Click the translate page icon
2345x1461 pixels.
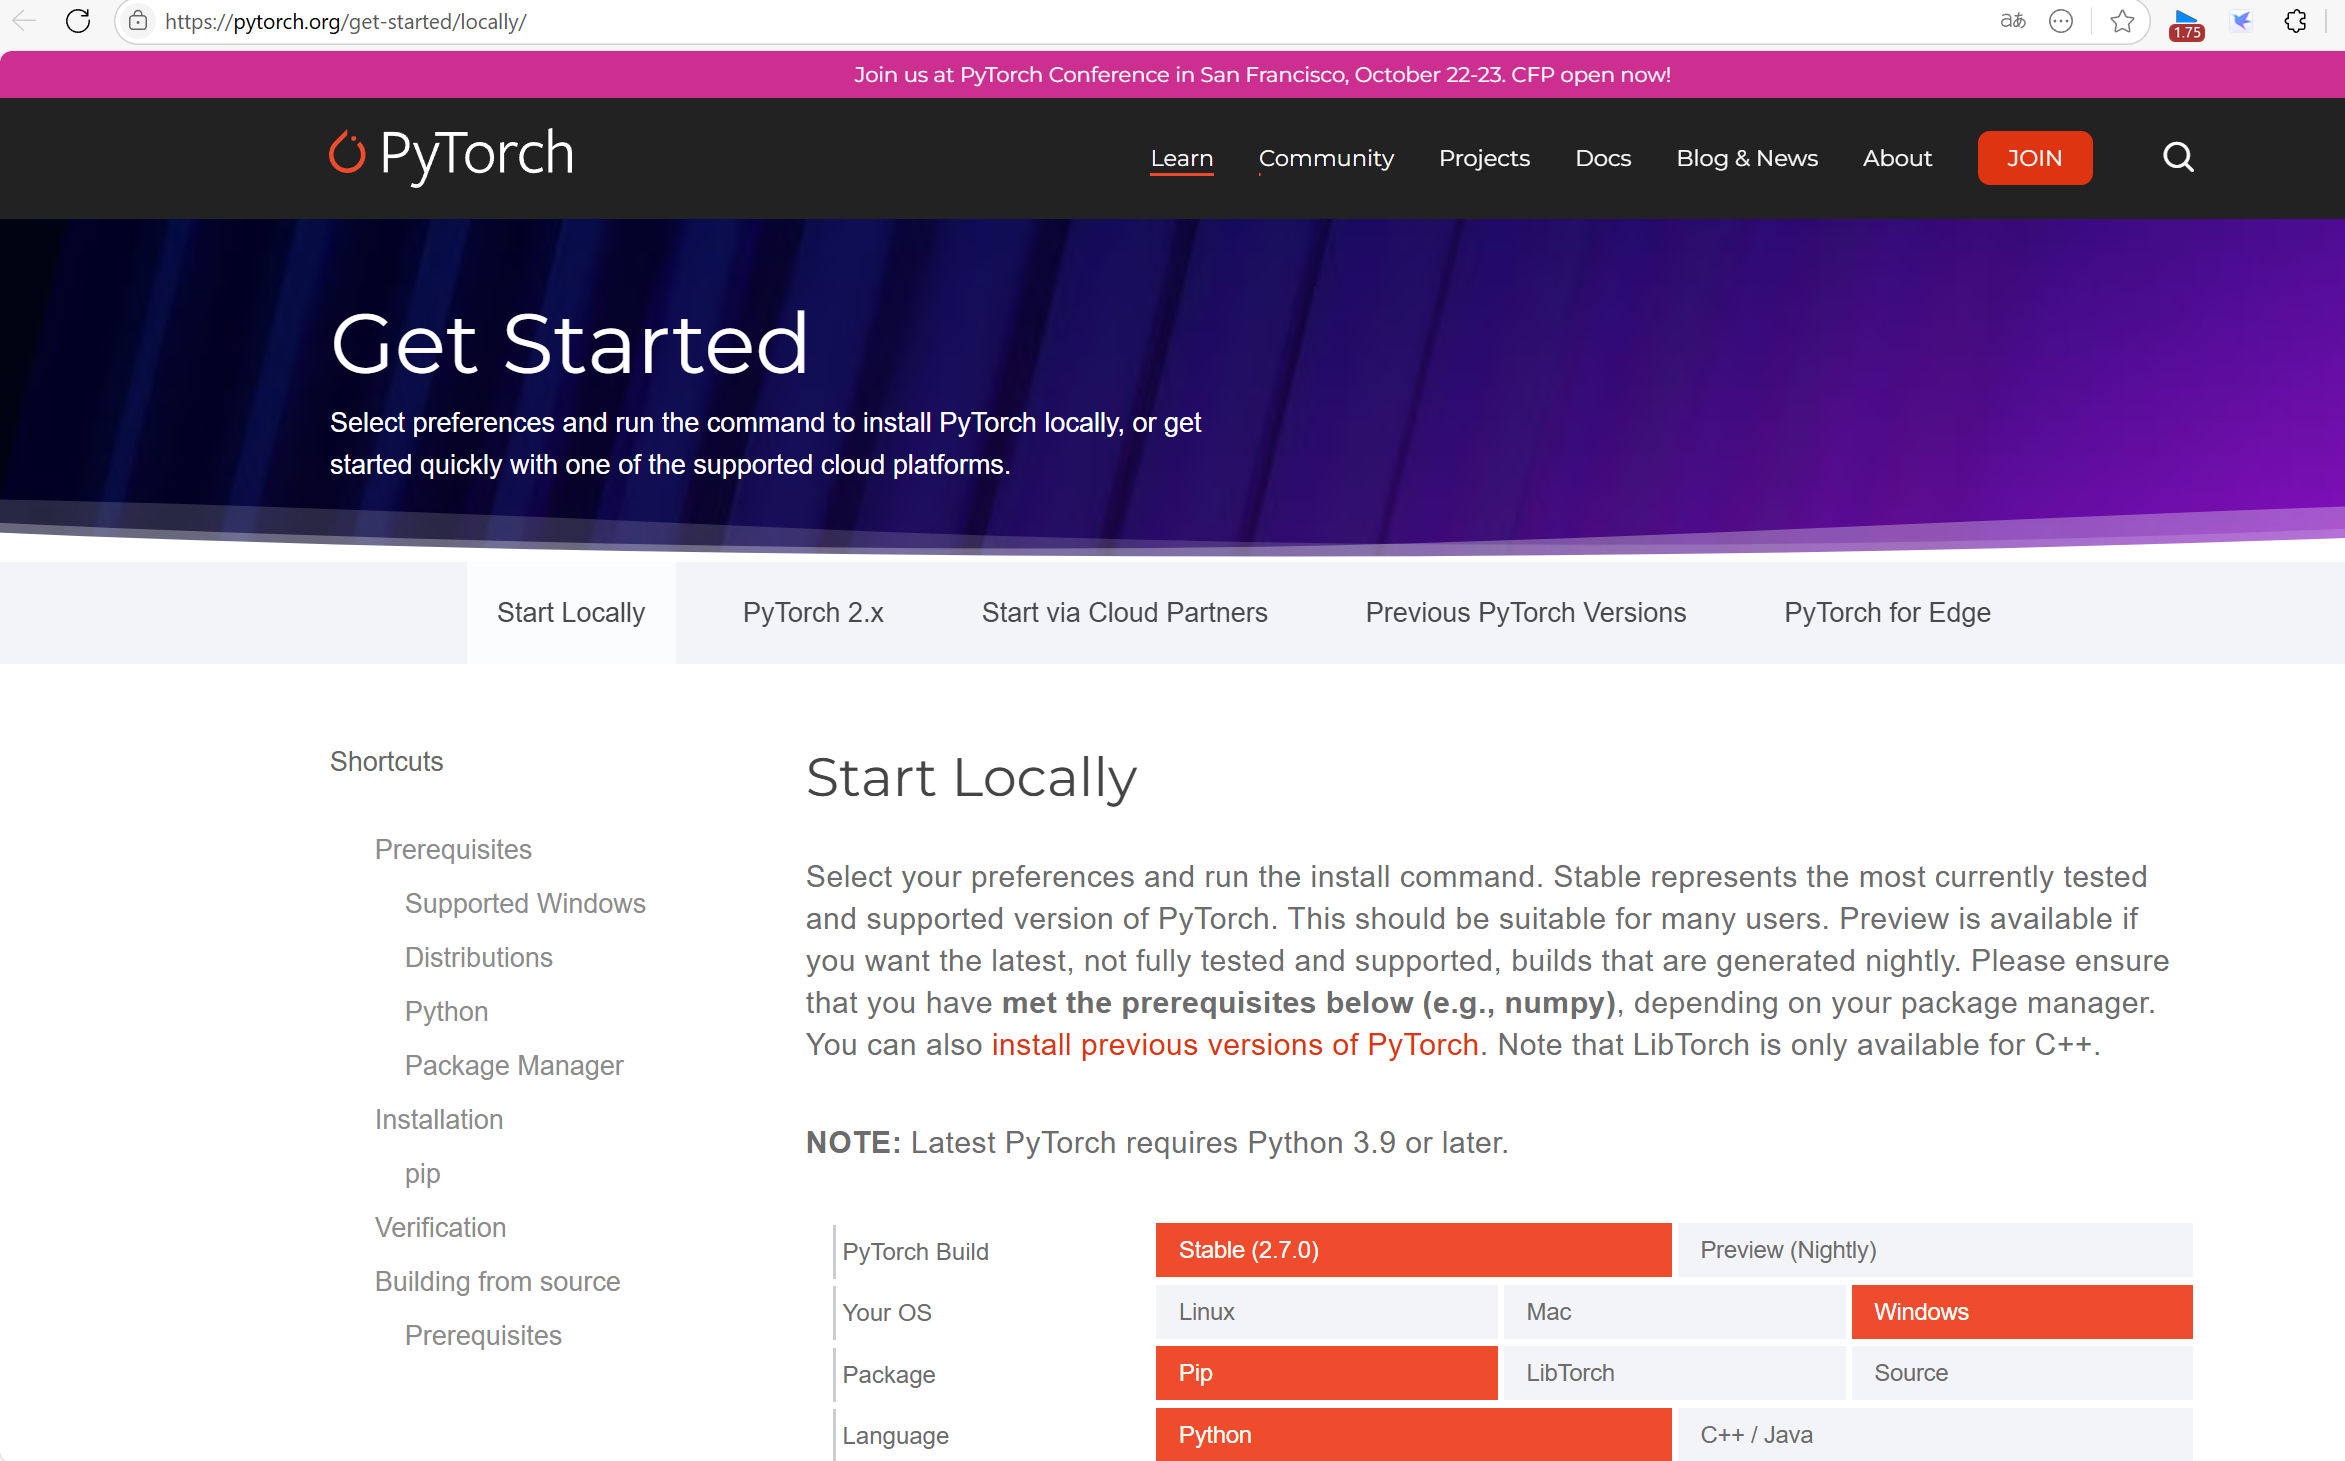(x=2012, y=21)
